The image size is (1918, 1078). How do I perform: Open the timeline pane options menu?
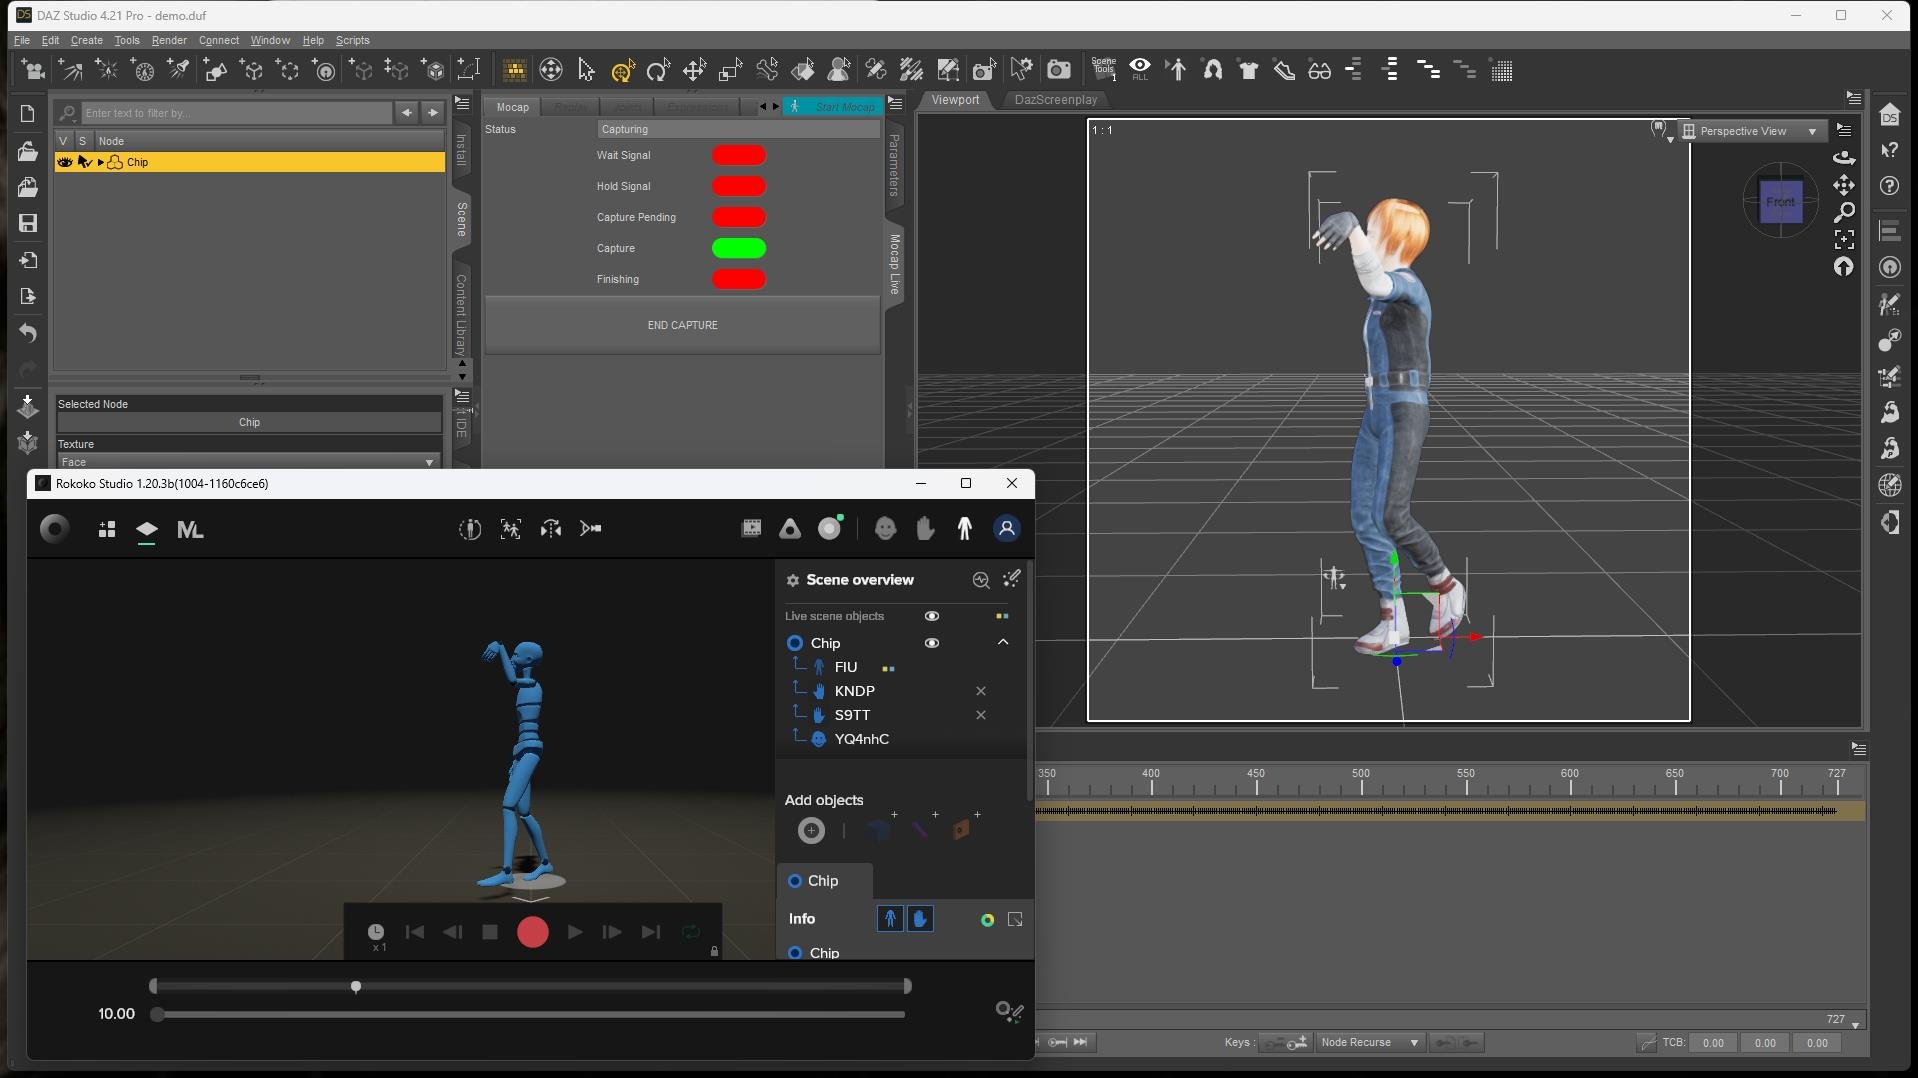1858,749
